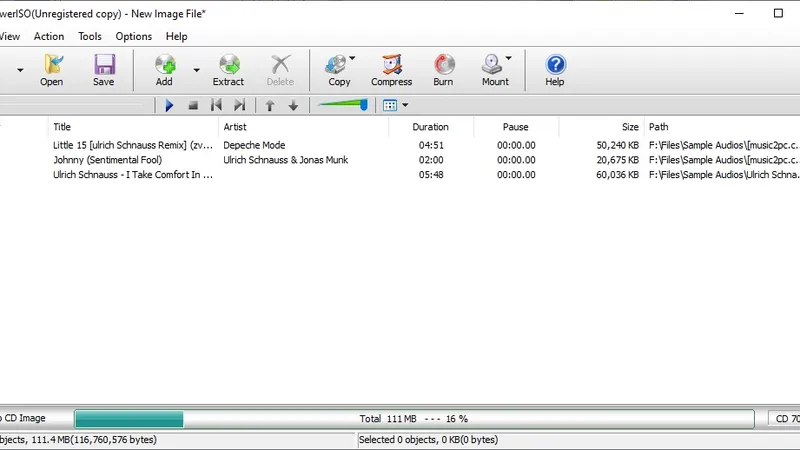This screenshot has width=800, height=450.
Task: Minimize the PowerISO window
Action: (739, 13)
